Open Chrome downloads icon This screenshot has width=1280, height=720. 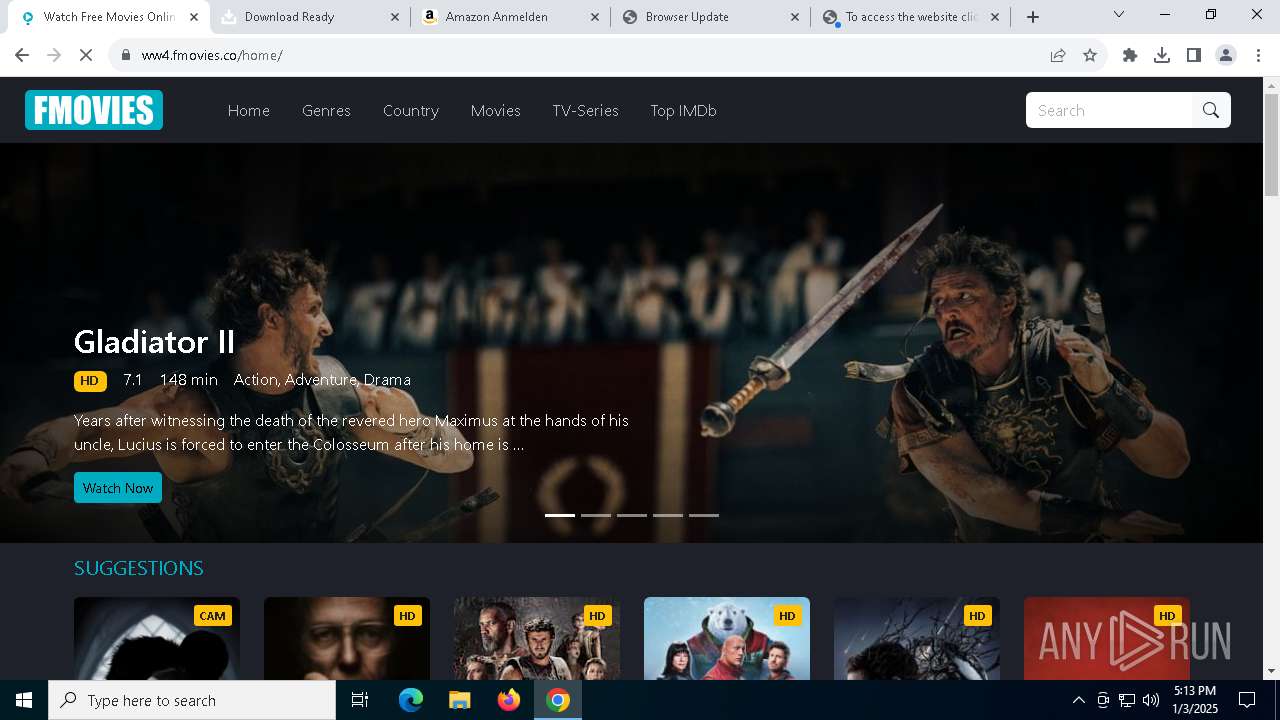1162,55
